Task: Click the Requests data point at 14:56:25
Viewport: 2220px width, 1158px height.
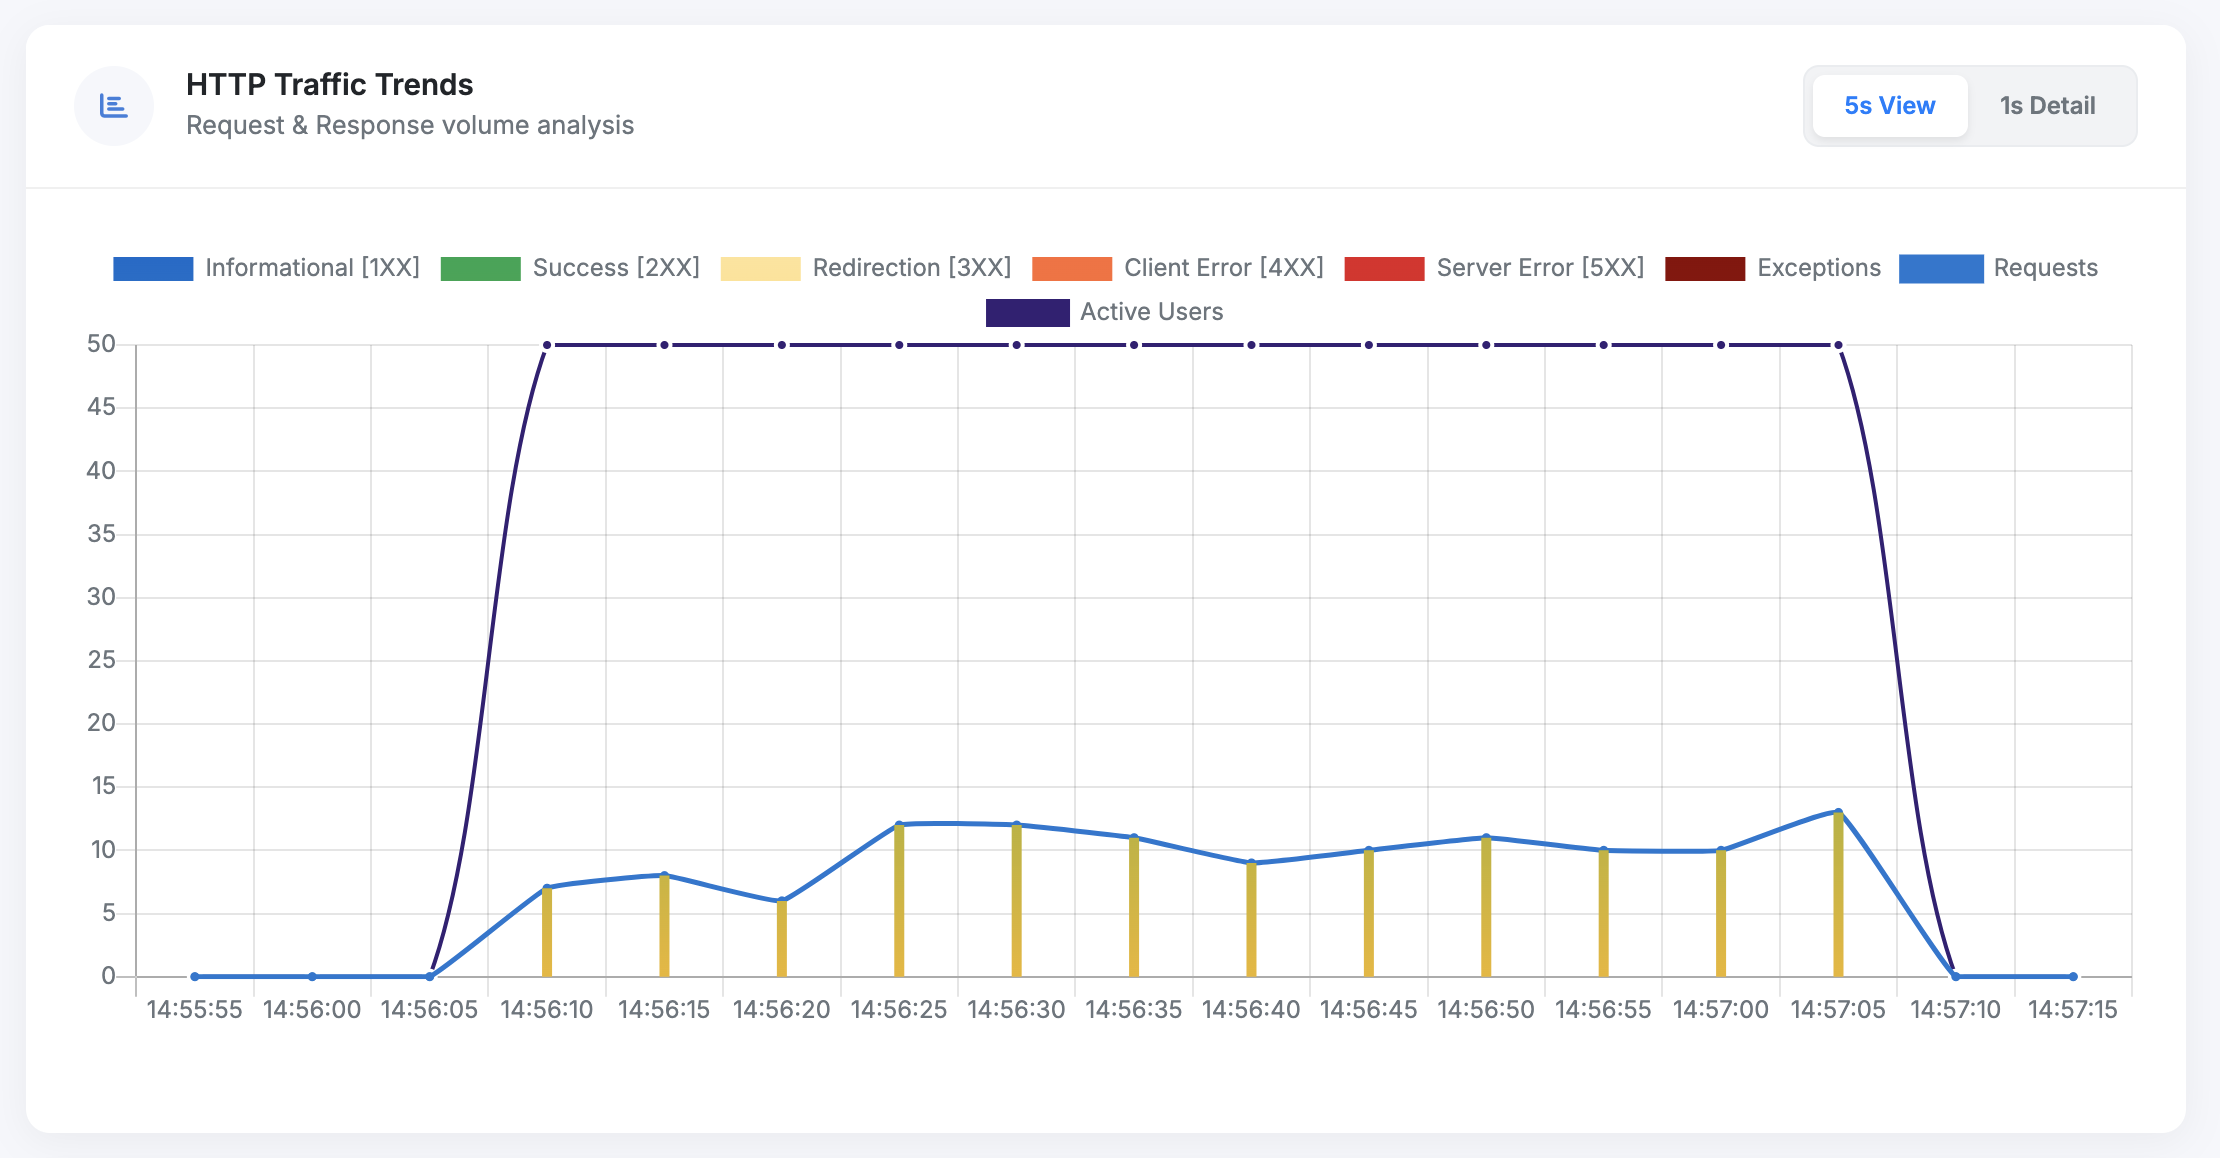Action: (x=899, y=825)
